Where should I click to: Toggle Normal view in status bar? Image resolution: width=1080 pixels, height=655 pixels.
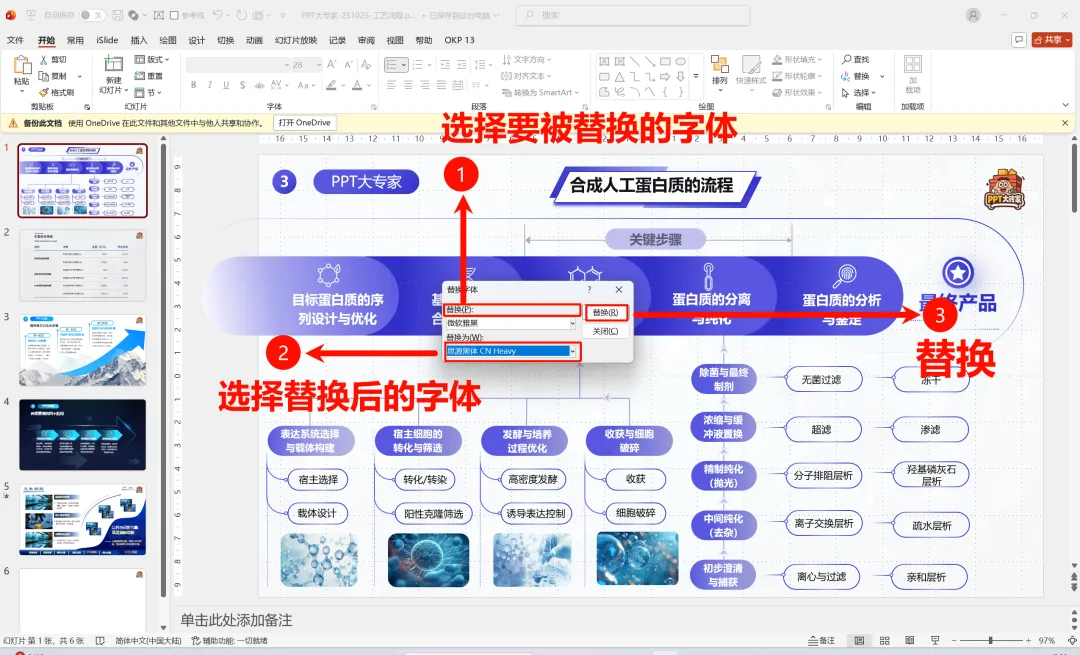[x=860, y=641]
